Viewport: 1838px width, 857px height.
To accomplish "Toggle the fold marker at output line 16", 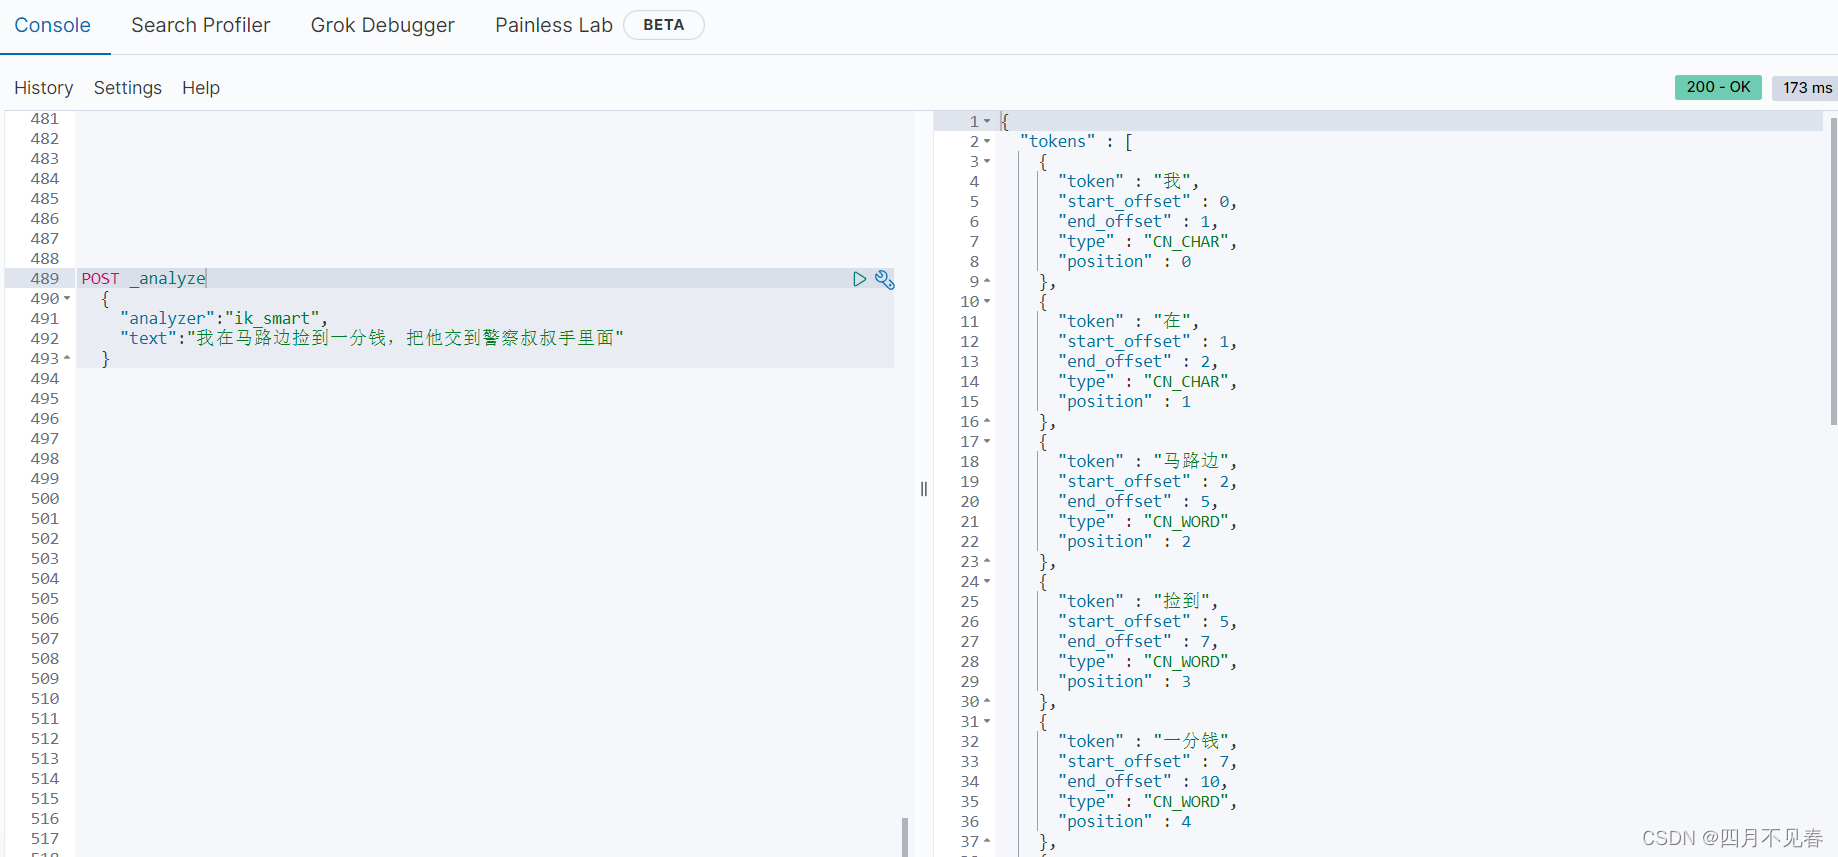I will [x=987, y=421].
